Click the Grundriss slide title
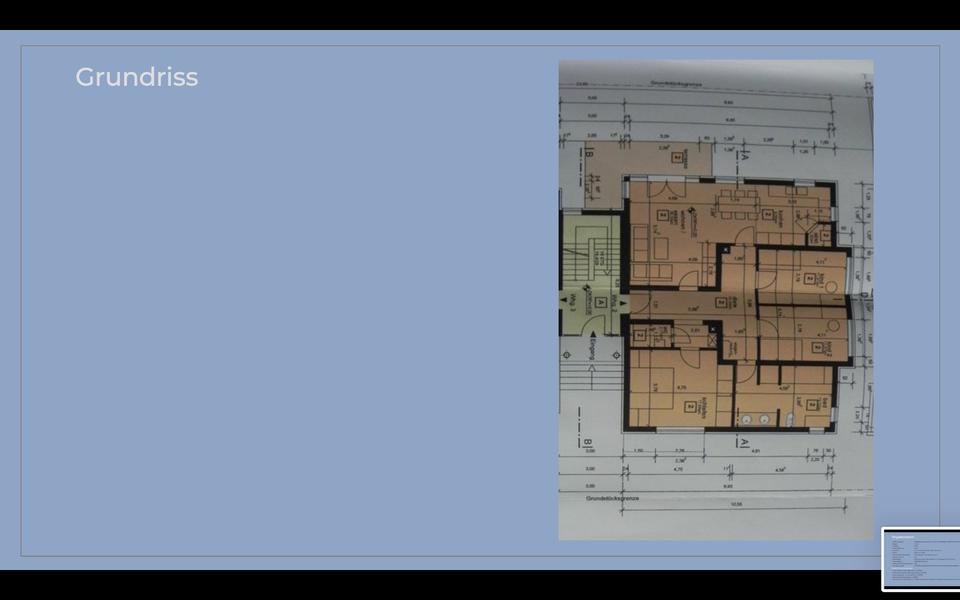 click(x=137, y=77)
